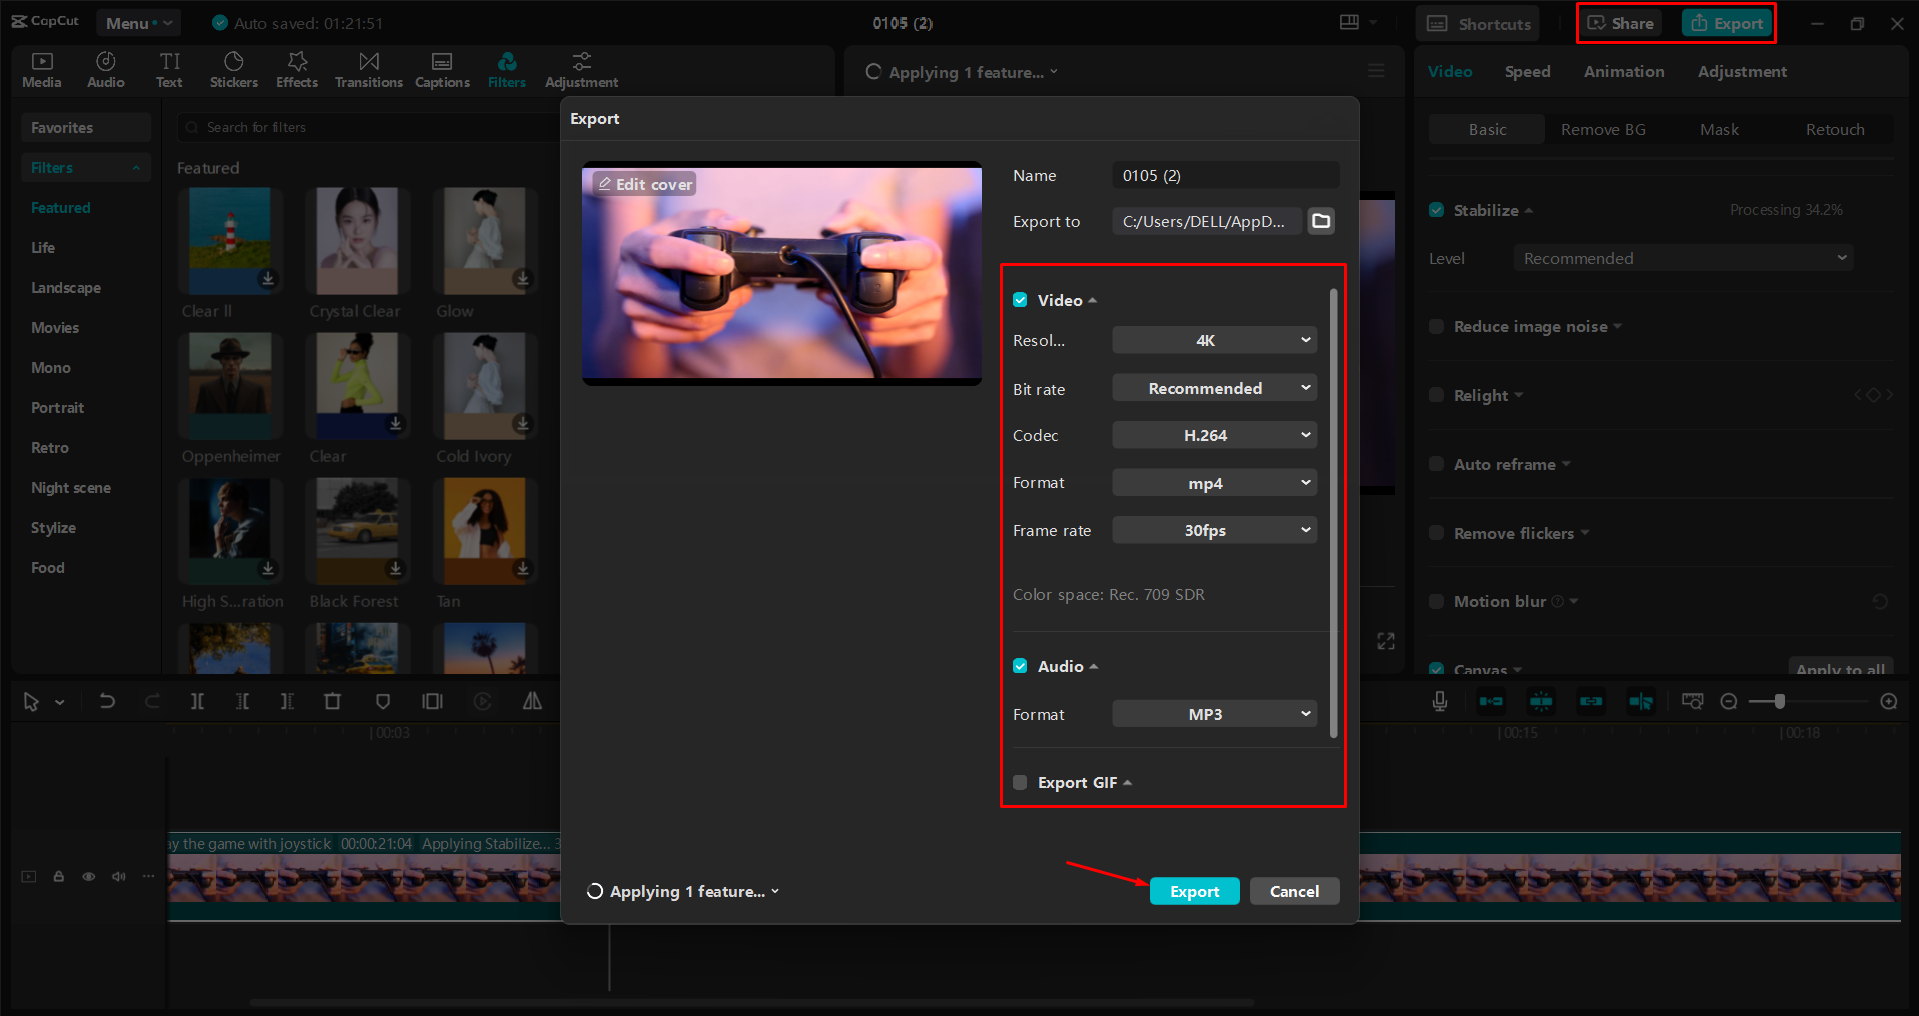Image resolution: width=1919 pixels, height=1016 pixels.
Task: Click the Export button in the dialog
Action: pos(1193,890)
